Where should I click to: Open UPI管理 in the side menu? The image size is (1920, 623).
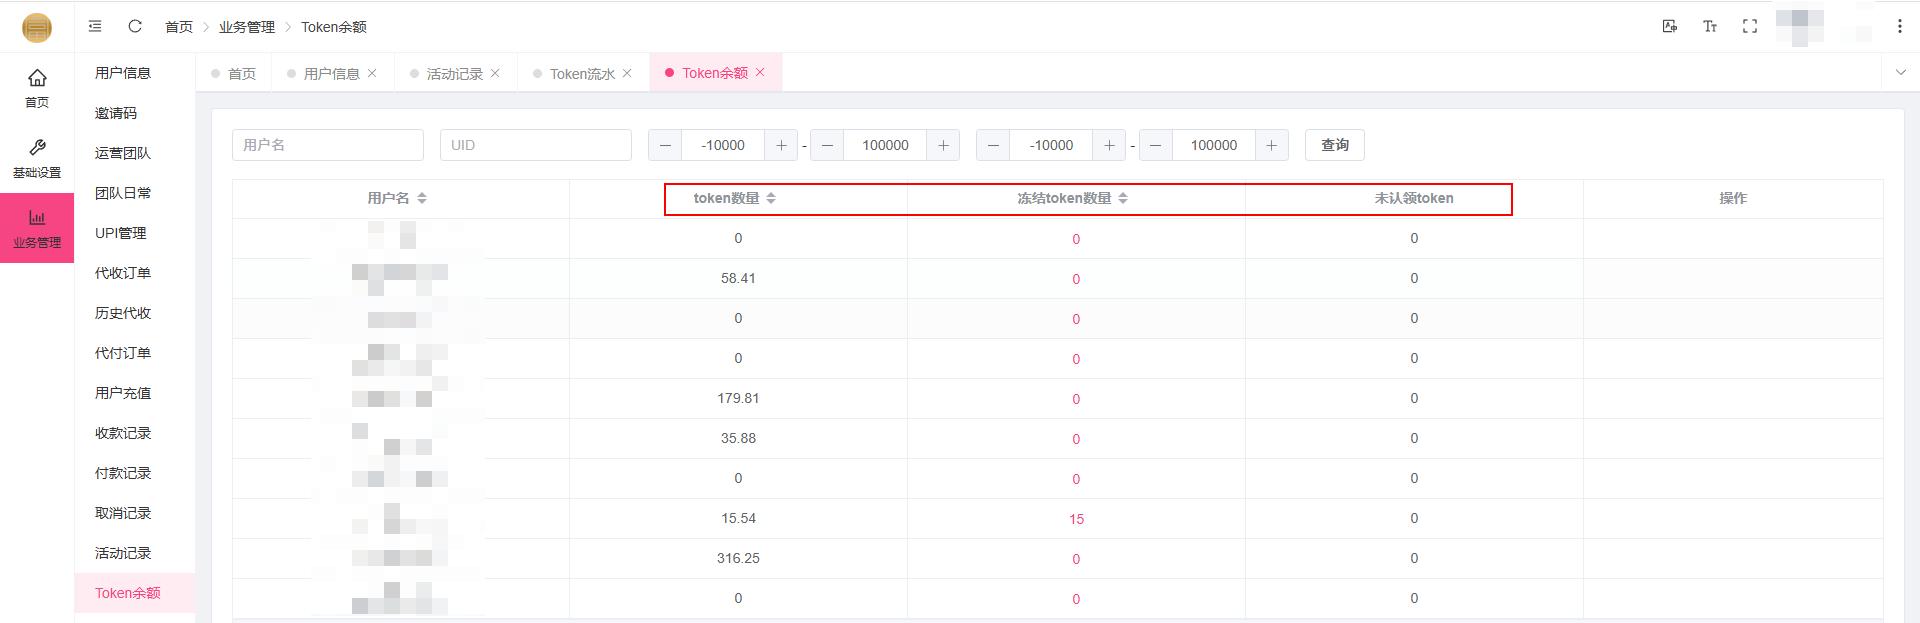coord(120,233)
